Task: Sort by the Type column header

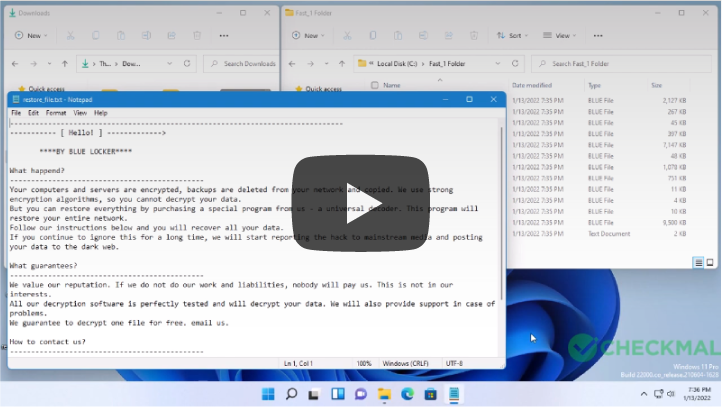Action: point(594,85)
